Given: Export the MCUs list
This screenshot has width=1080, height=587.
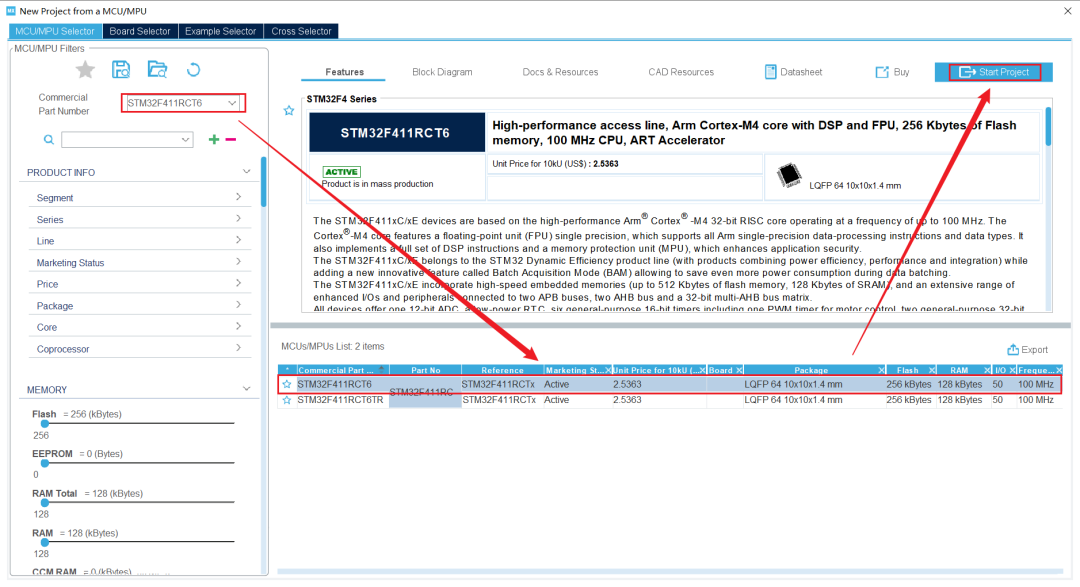Looking at the screenshot, I should click(x=1028, y=350).
